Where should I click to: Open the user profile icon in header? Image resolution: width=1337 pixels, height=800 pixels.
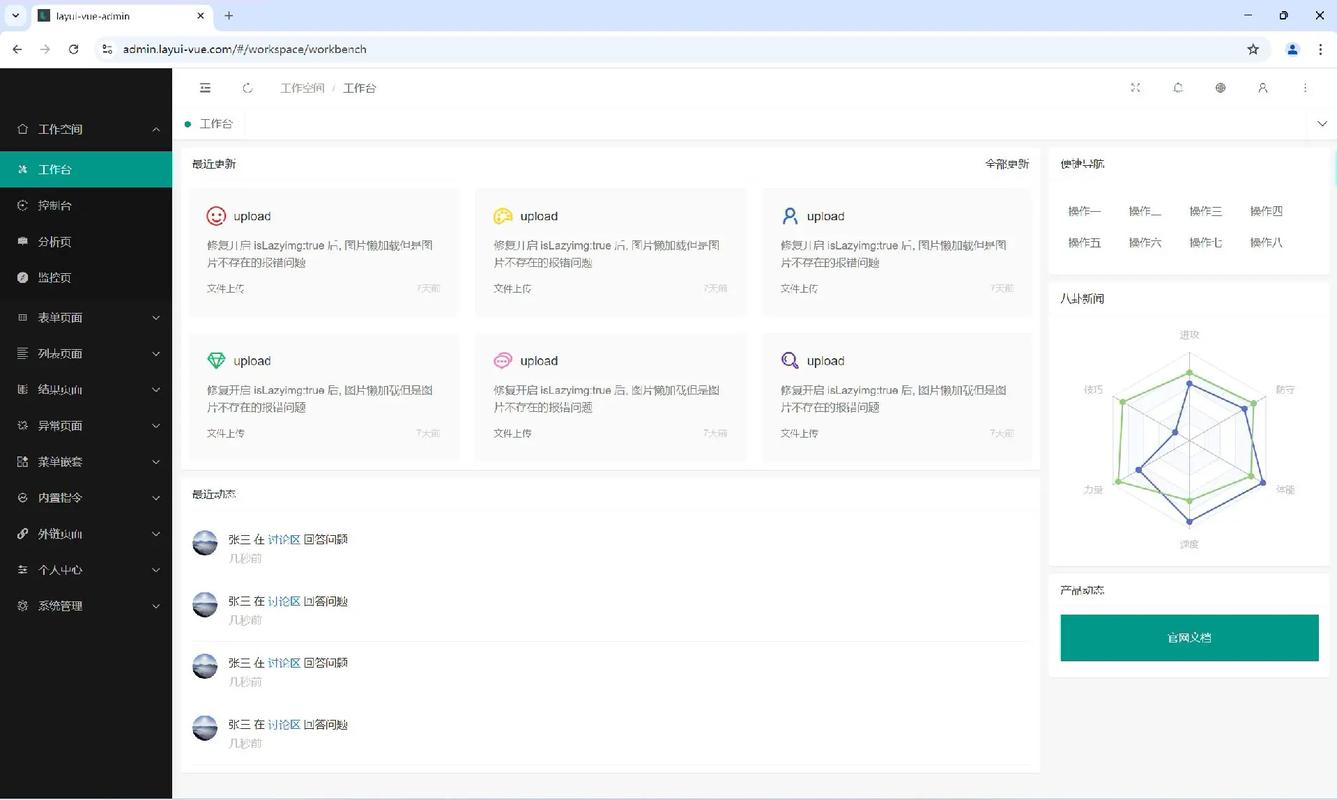[x=1263, y=88]
